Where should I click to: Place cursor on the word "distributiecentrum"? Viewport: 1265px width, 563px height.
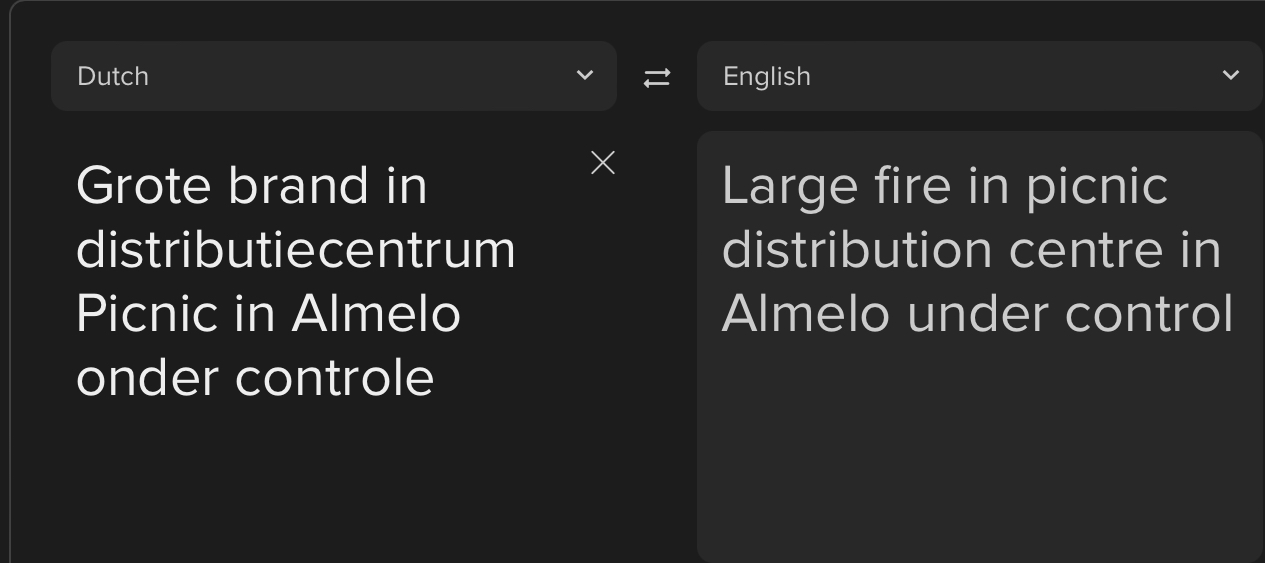click(x=296, y=249)
